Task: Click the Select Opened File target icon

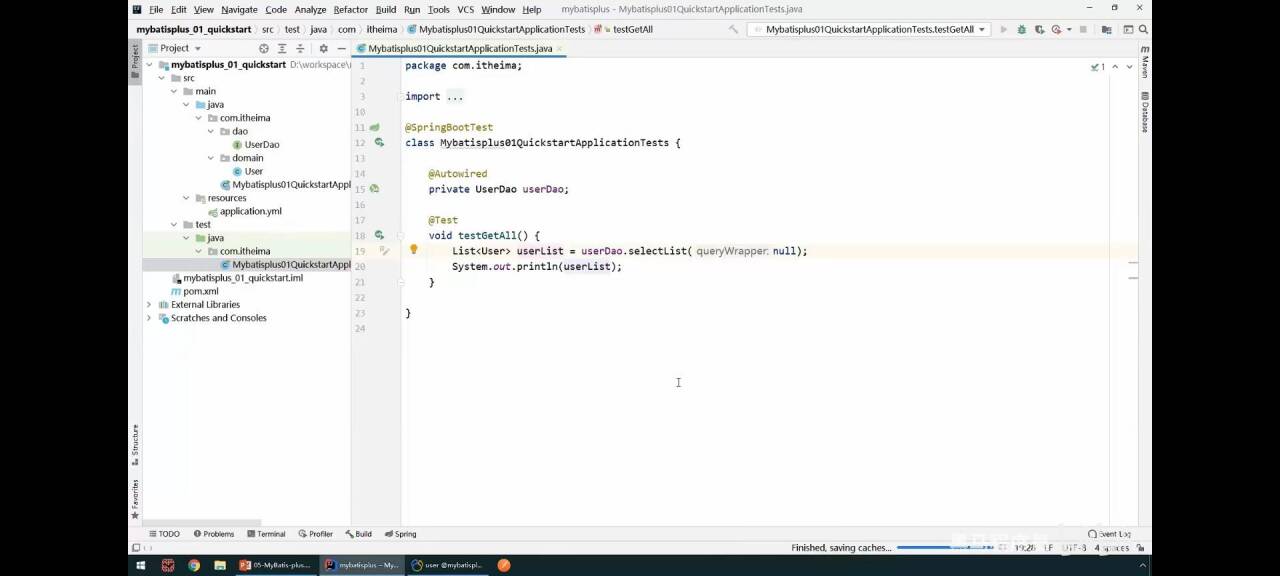Action: 264,48
